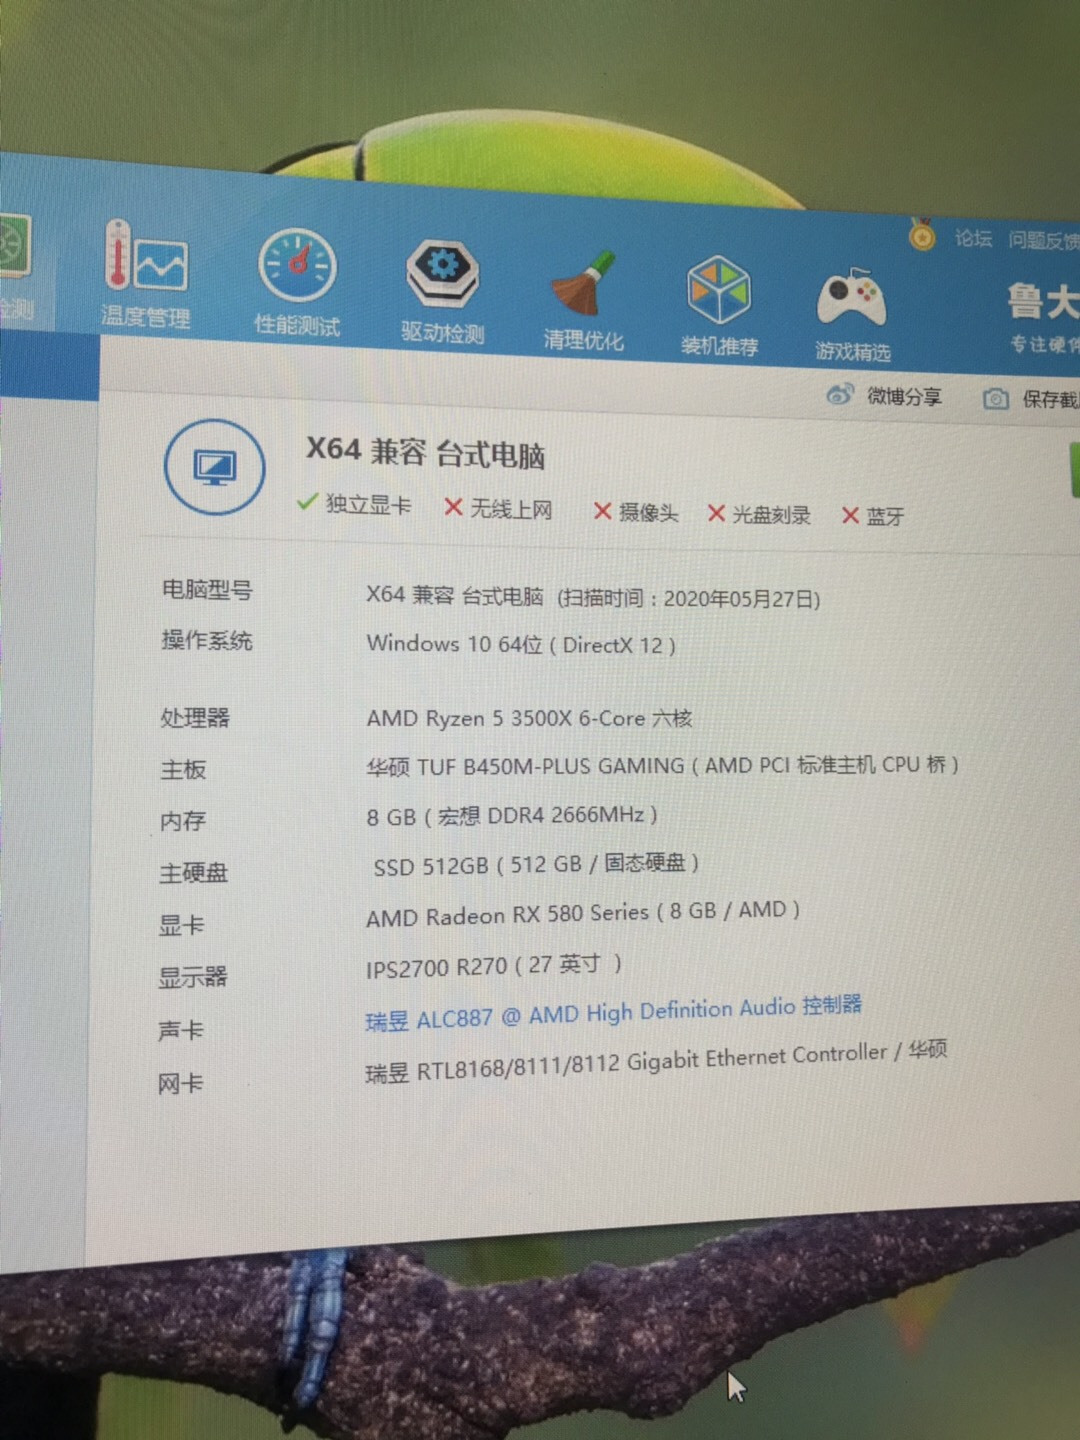Open the 论坛 forum link
Viewport: 1080px width, 1440px height.
tap(973, 238)
